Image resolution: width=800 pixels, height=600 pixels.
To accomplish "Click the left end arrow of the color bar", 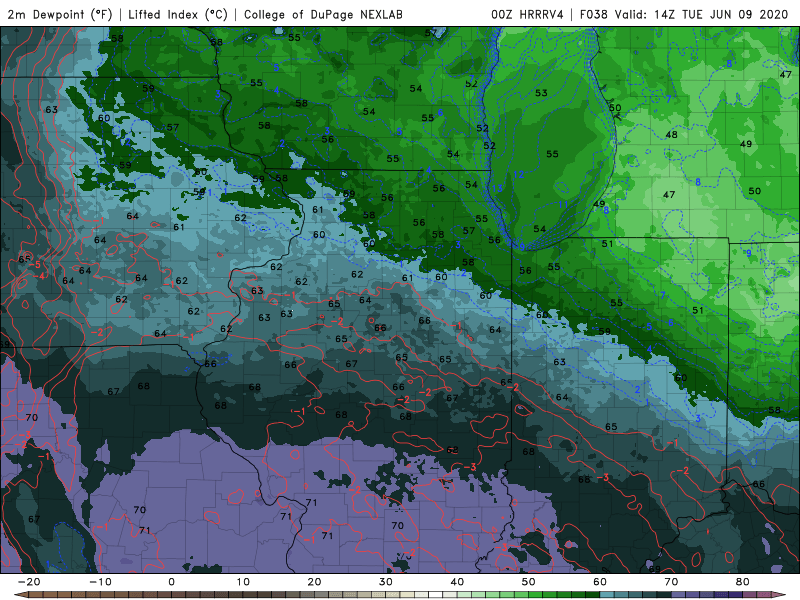I will (x=20, y=595).
